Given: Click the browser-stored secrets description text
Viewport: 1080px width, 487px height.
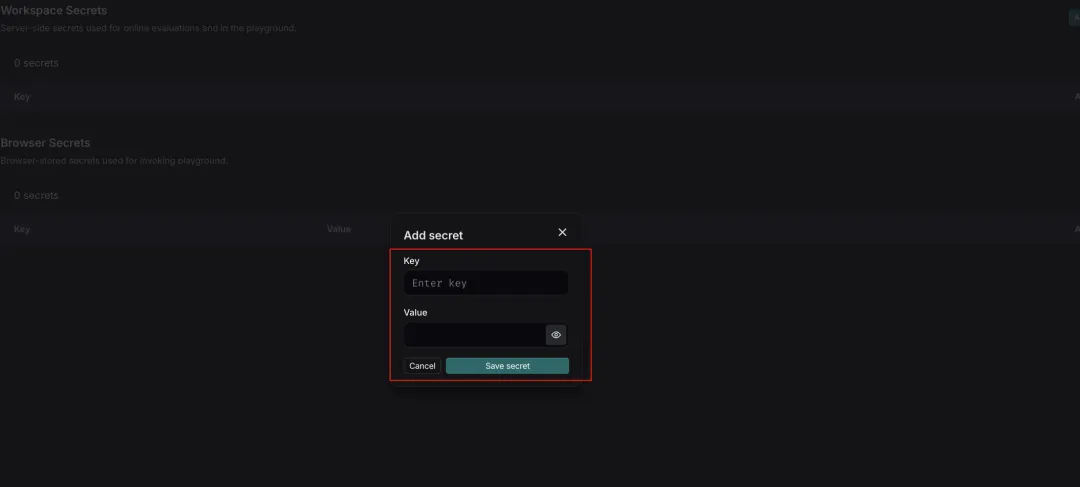Looking at the screenshot, I should [x=114, y=160].
